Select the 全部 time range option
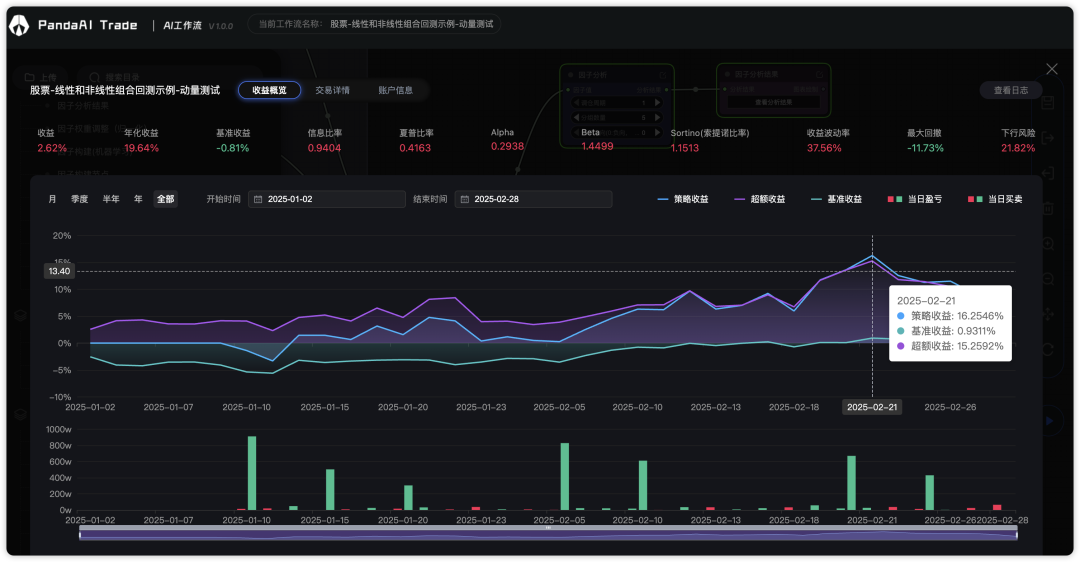 165,199
